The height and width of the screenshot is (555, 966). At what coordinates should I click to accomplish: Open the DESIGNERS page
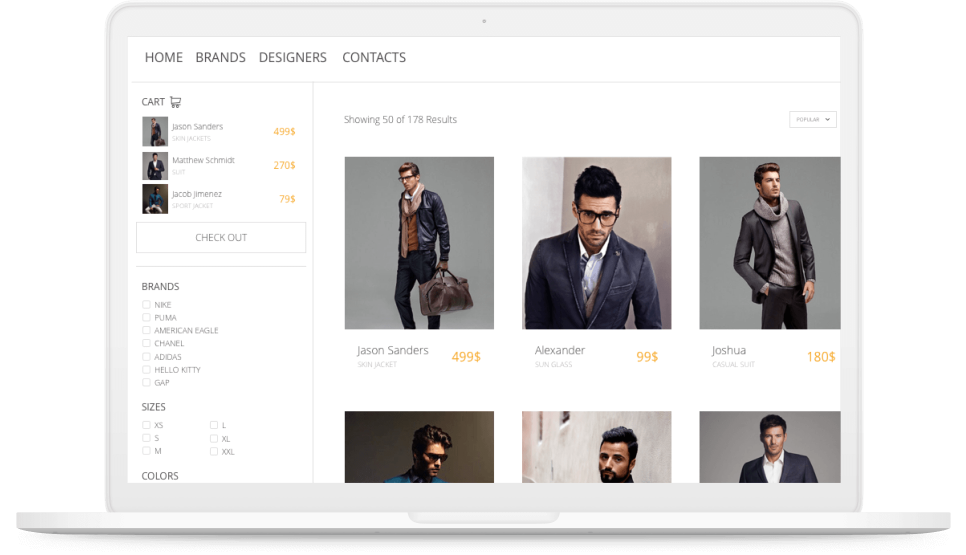[293, 57]
